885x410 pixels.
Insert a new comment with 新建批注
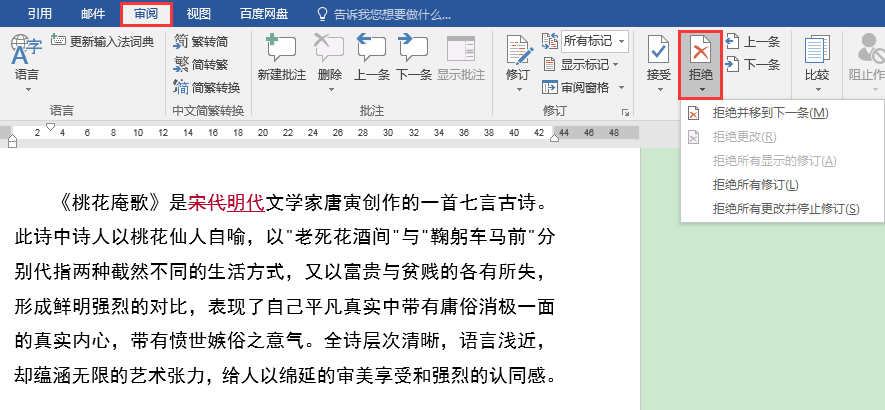pos(281,56)
